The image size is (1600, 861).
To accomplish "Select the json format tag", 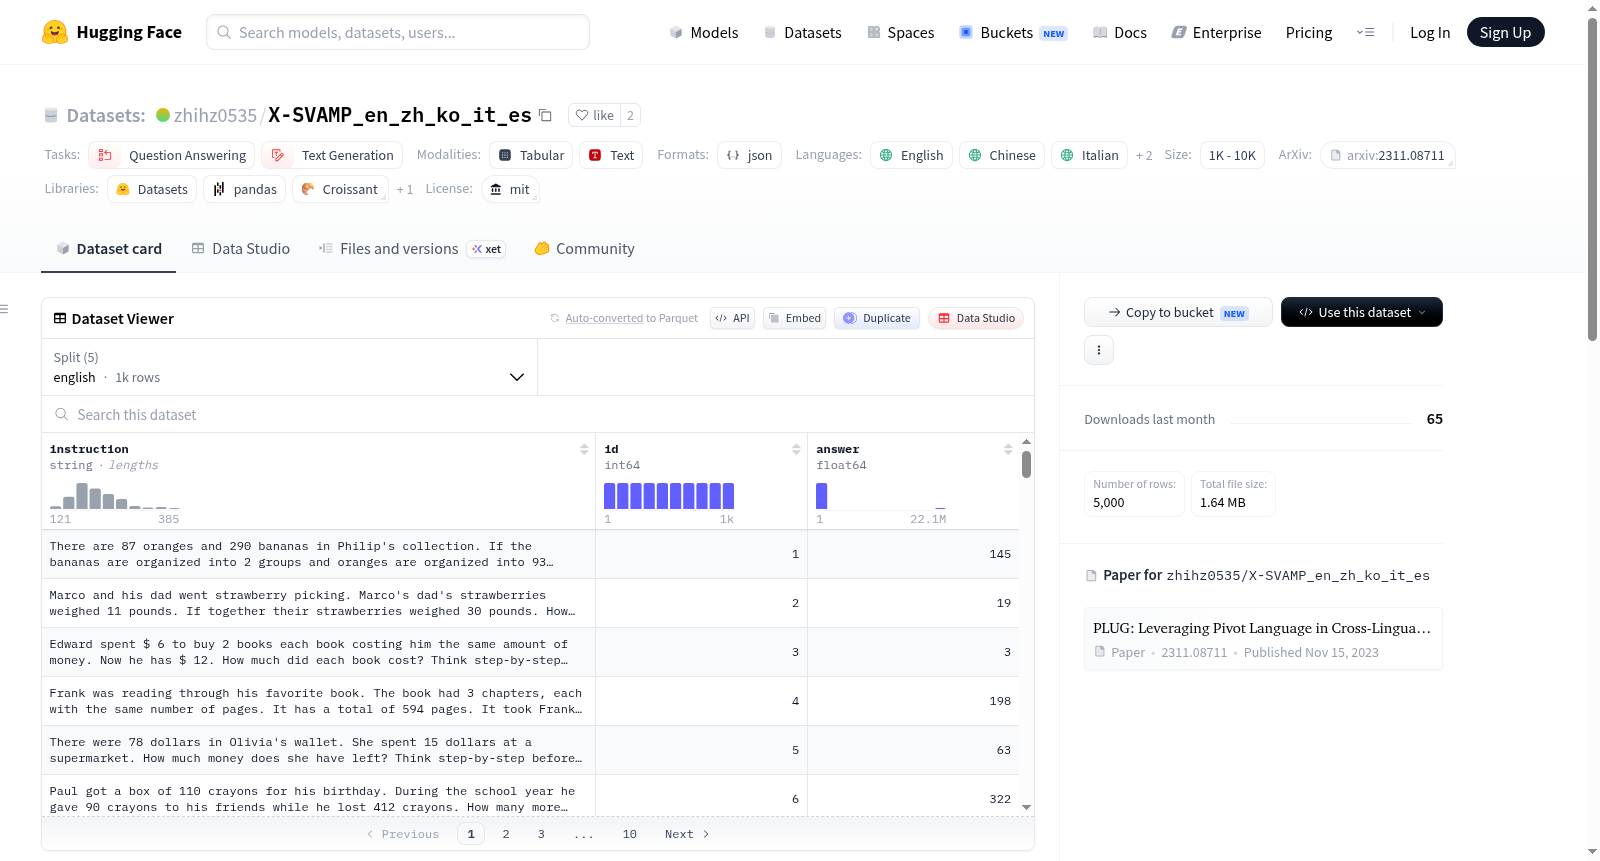I will coord(749,155).
